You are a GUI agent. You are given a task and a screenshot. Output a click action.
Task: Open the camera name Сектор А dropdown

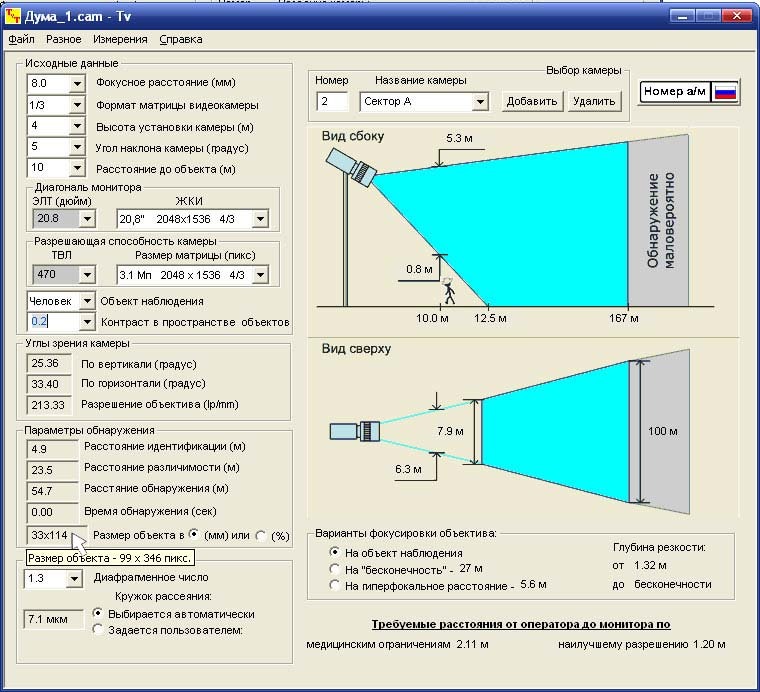(x=480, y=101)
